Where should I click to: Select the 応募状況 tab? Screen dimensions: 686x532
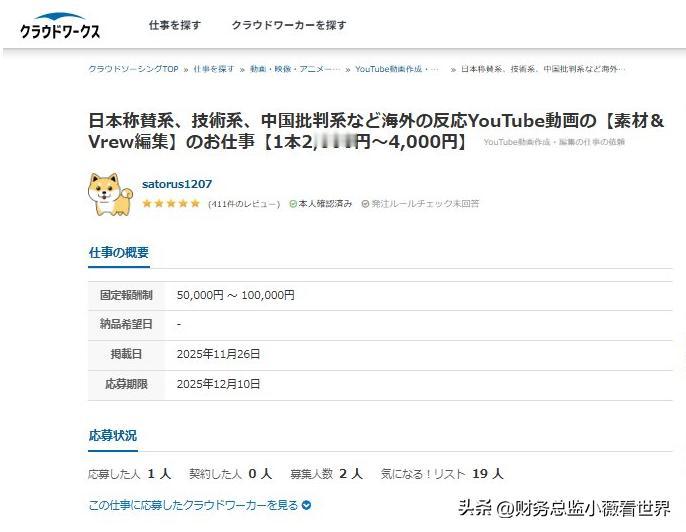(x=113, y=436)
